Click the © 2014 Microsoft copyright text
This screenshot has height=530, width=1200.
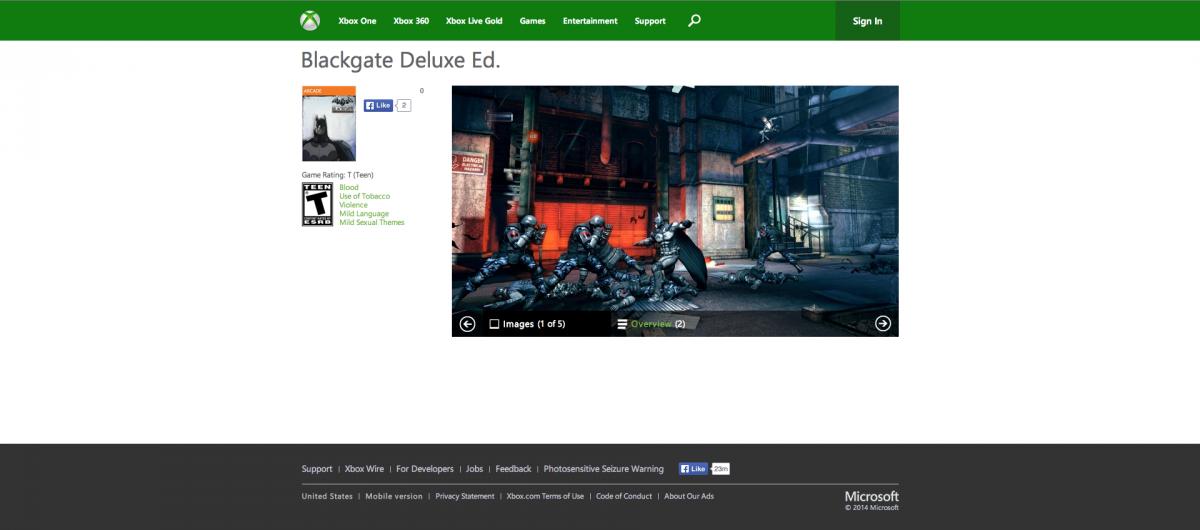click(x=872, y=507)
